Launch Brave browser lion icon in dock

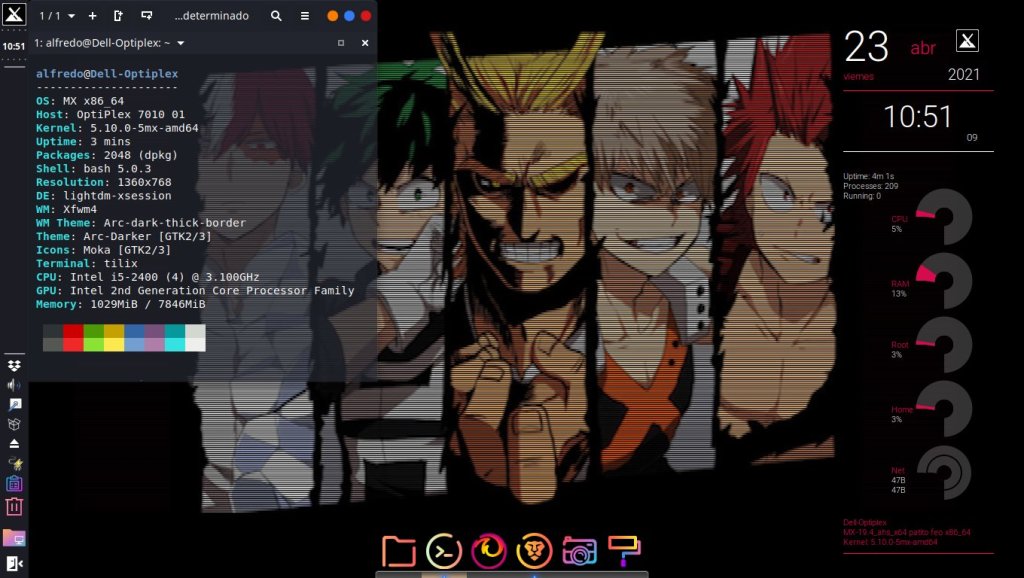(x=534, y=551)
